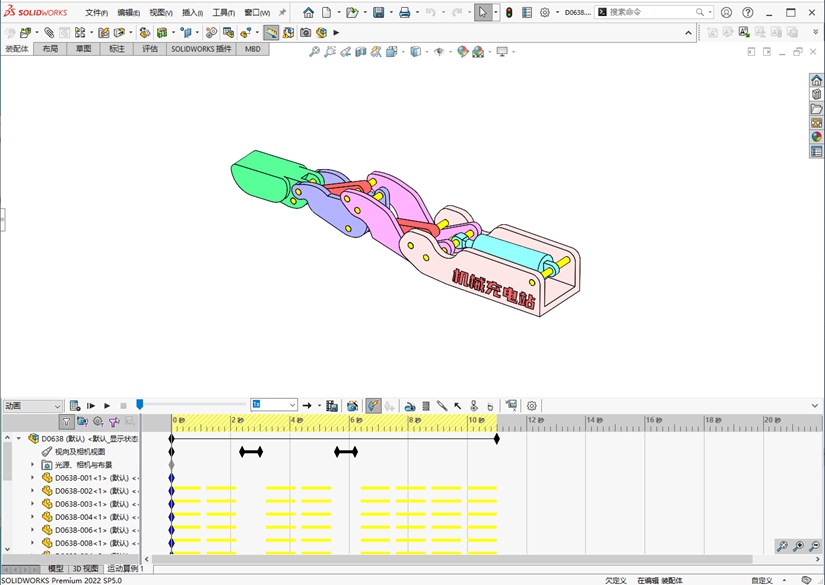Open Motion Study Properties gear icon
825x585 pixels.
pos(532,406)
